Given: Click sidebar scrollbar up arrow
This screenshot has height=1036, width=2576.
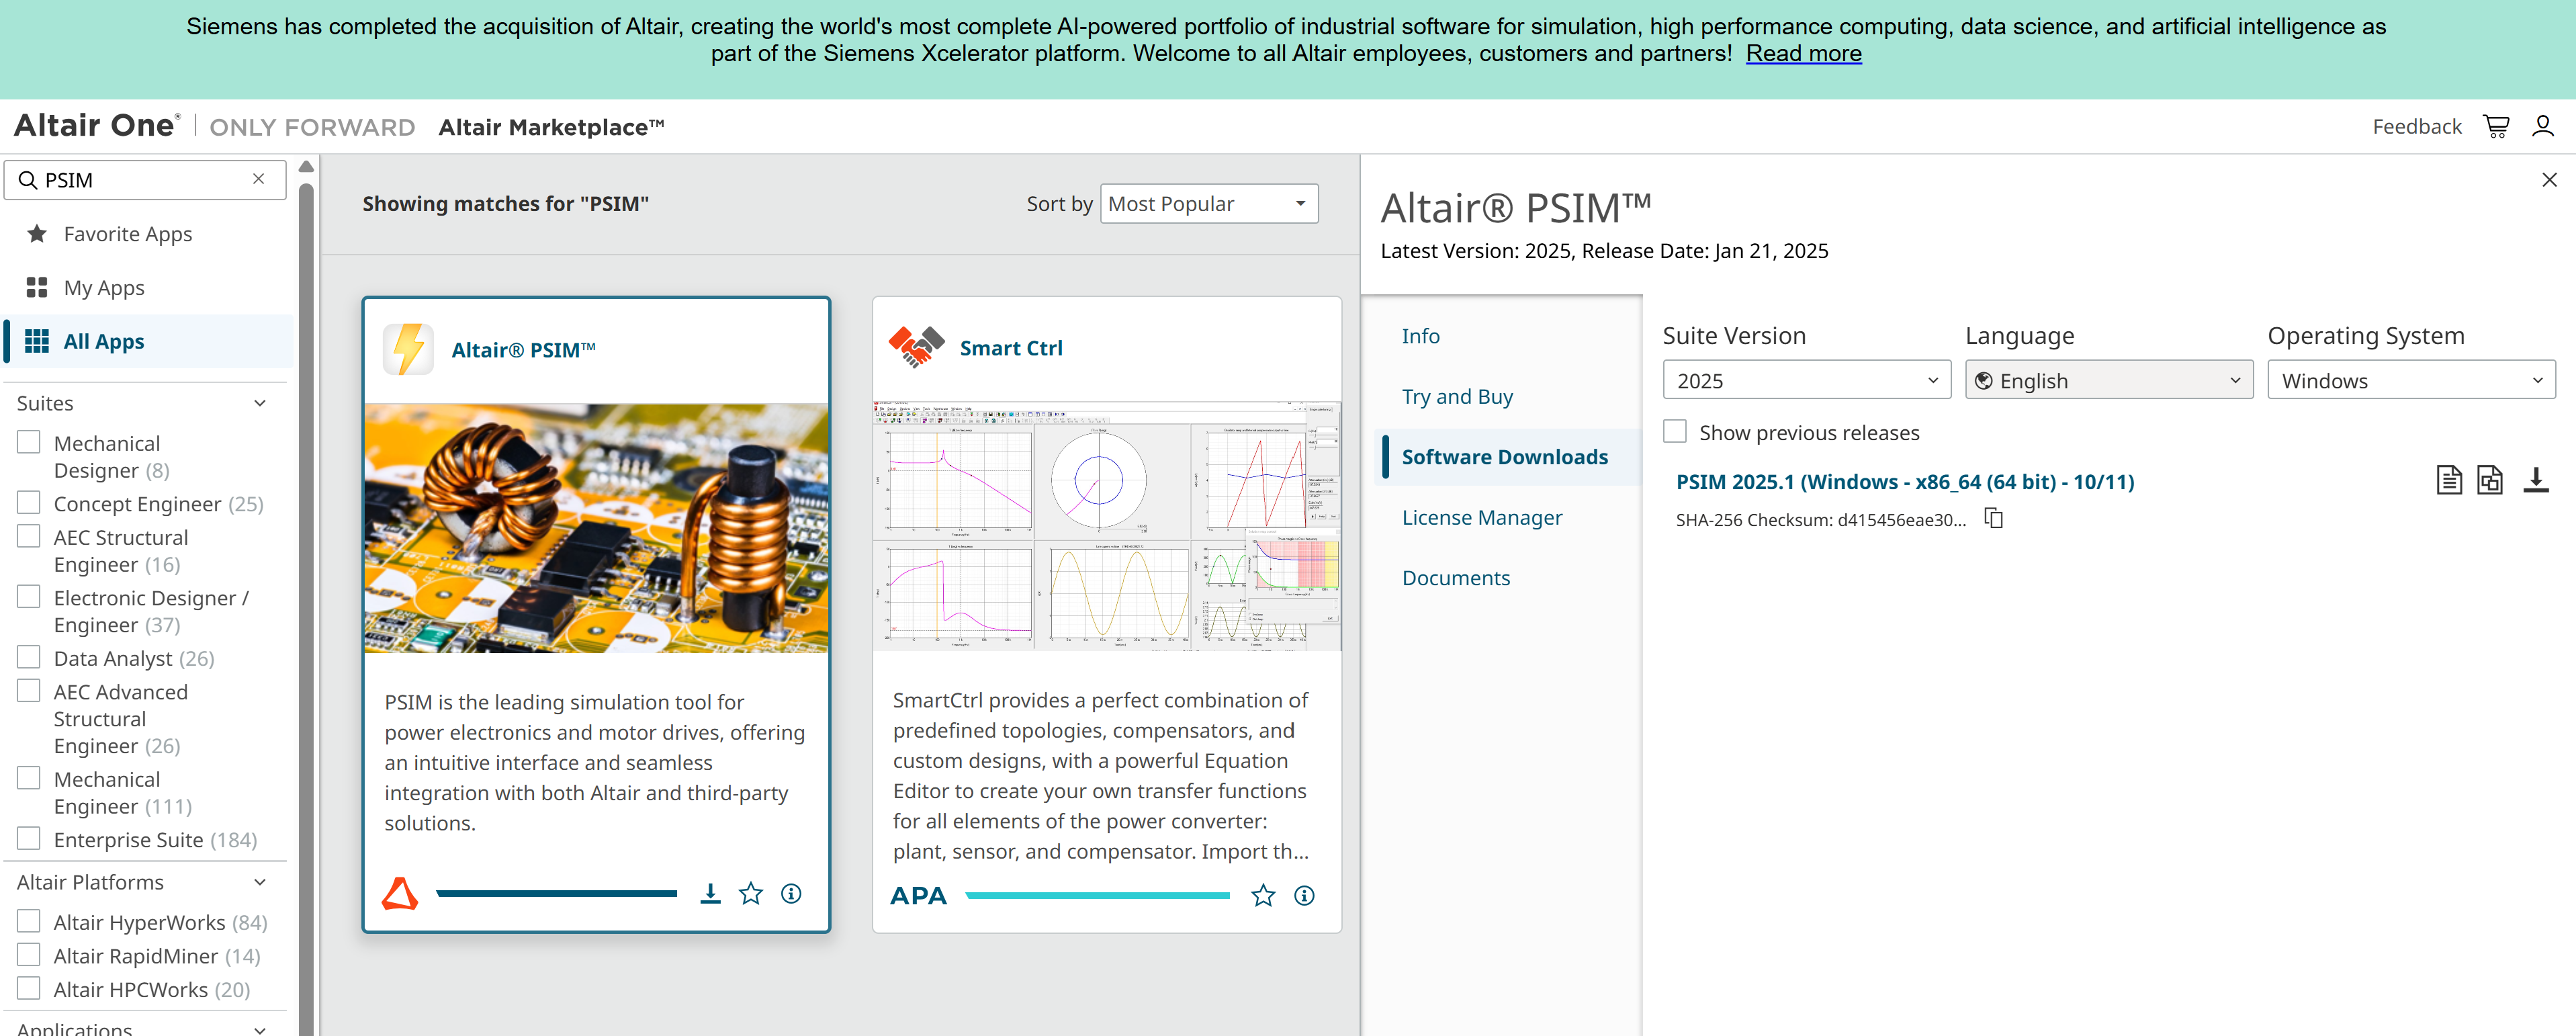Looking at the screenshot, I should [x=306, y=167].
